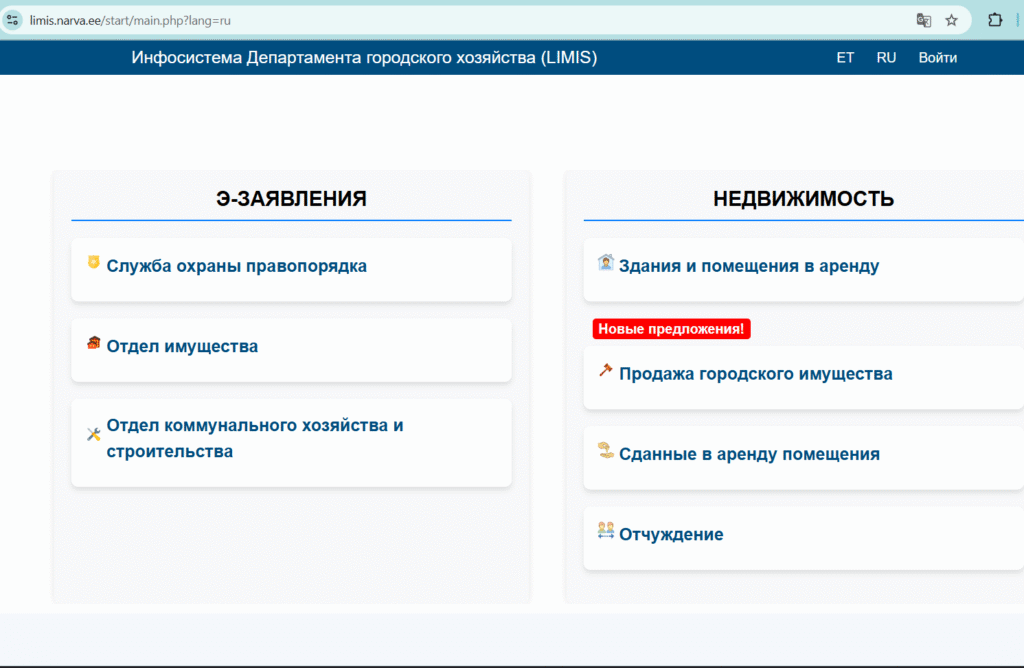The image size is (1024, 668).
Task: Open the browser extensions puzzle icon
Action: pyautogui.click(x=995, y=20)
